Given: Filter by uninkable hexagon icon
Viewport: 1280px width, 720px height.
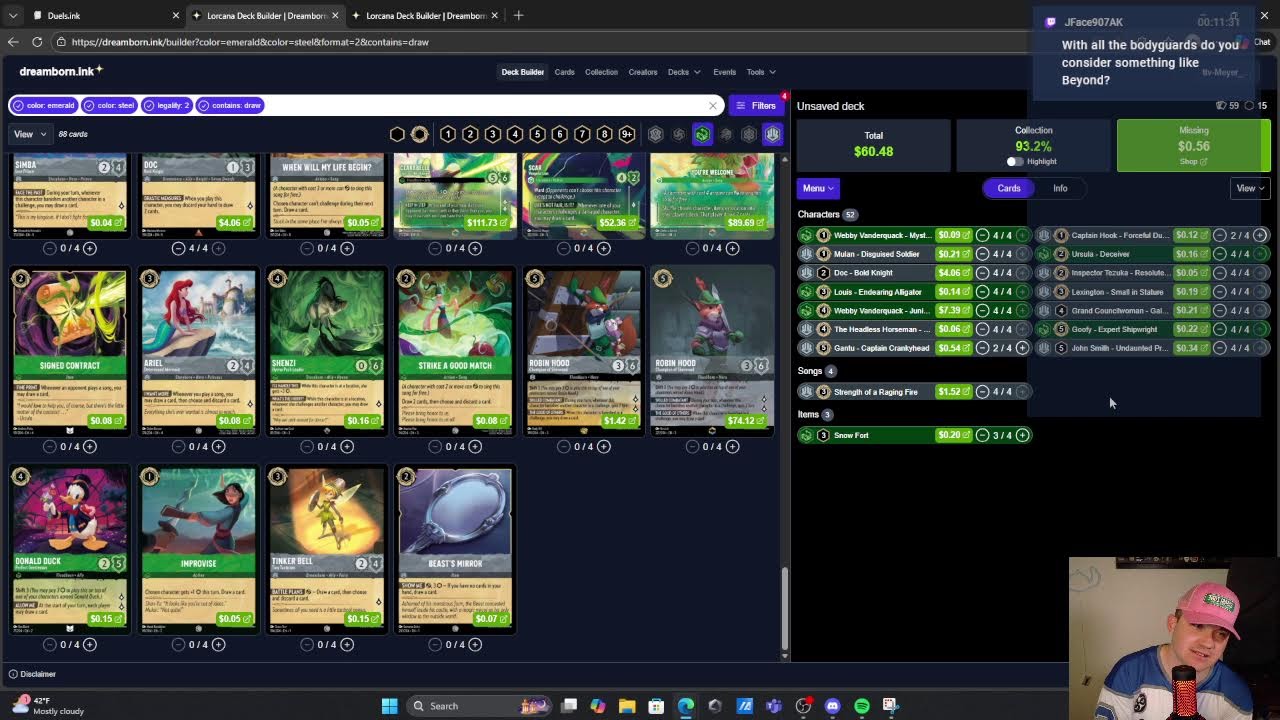Looking at the screenshot, I should tap(397, 134).
